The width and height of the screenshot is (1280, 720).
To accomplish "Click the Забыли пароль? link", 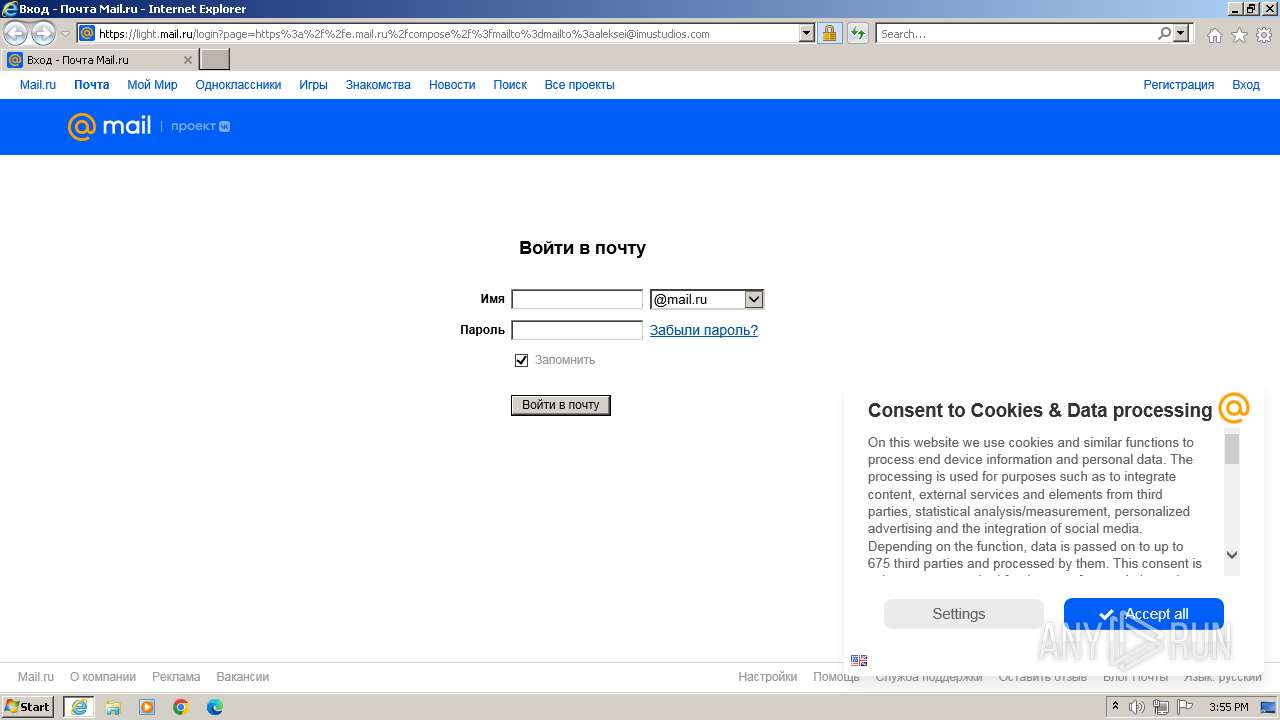I will pos(704,330).
